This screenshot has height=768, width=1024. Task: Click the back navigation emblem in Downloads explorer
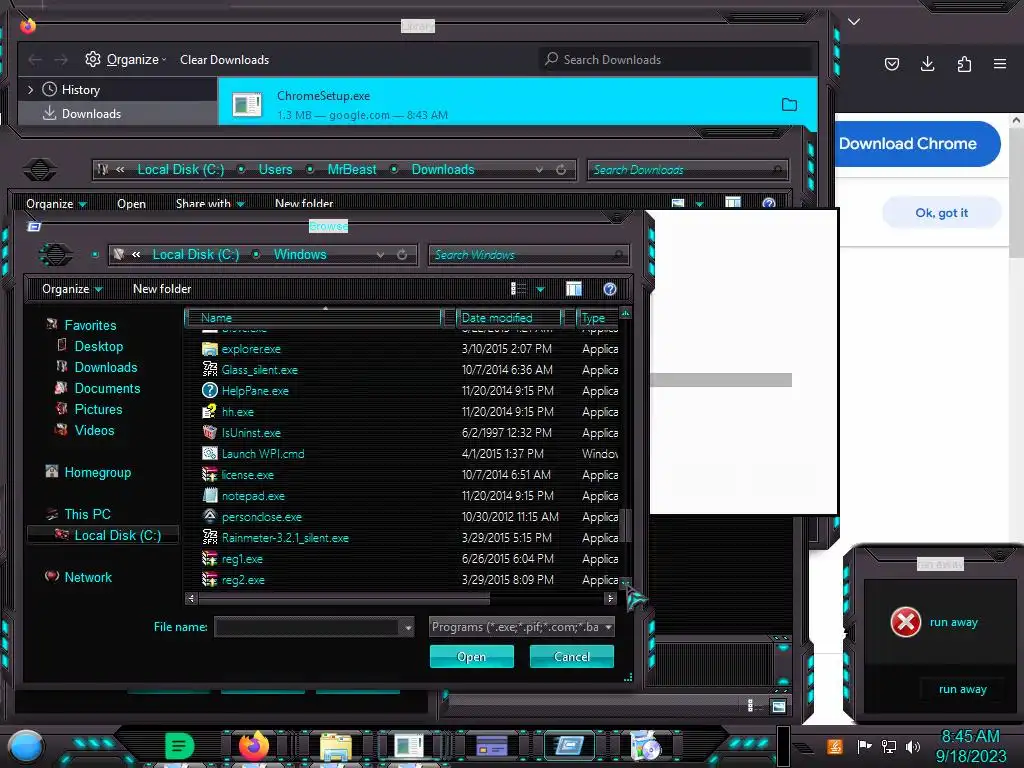[40, 170]
